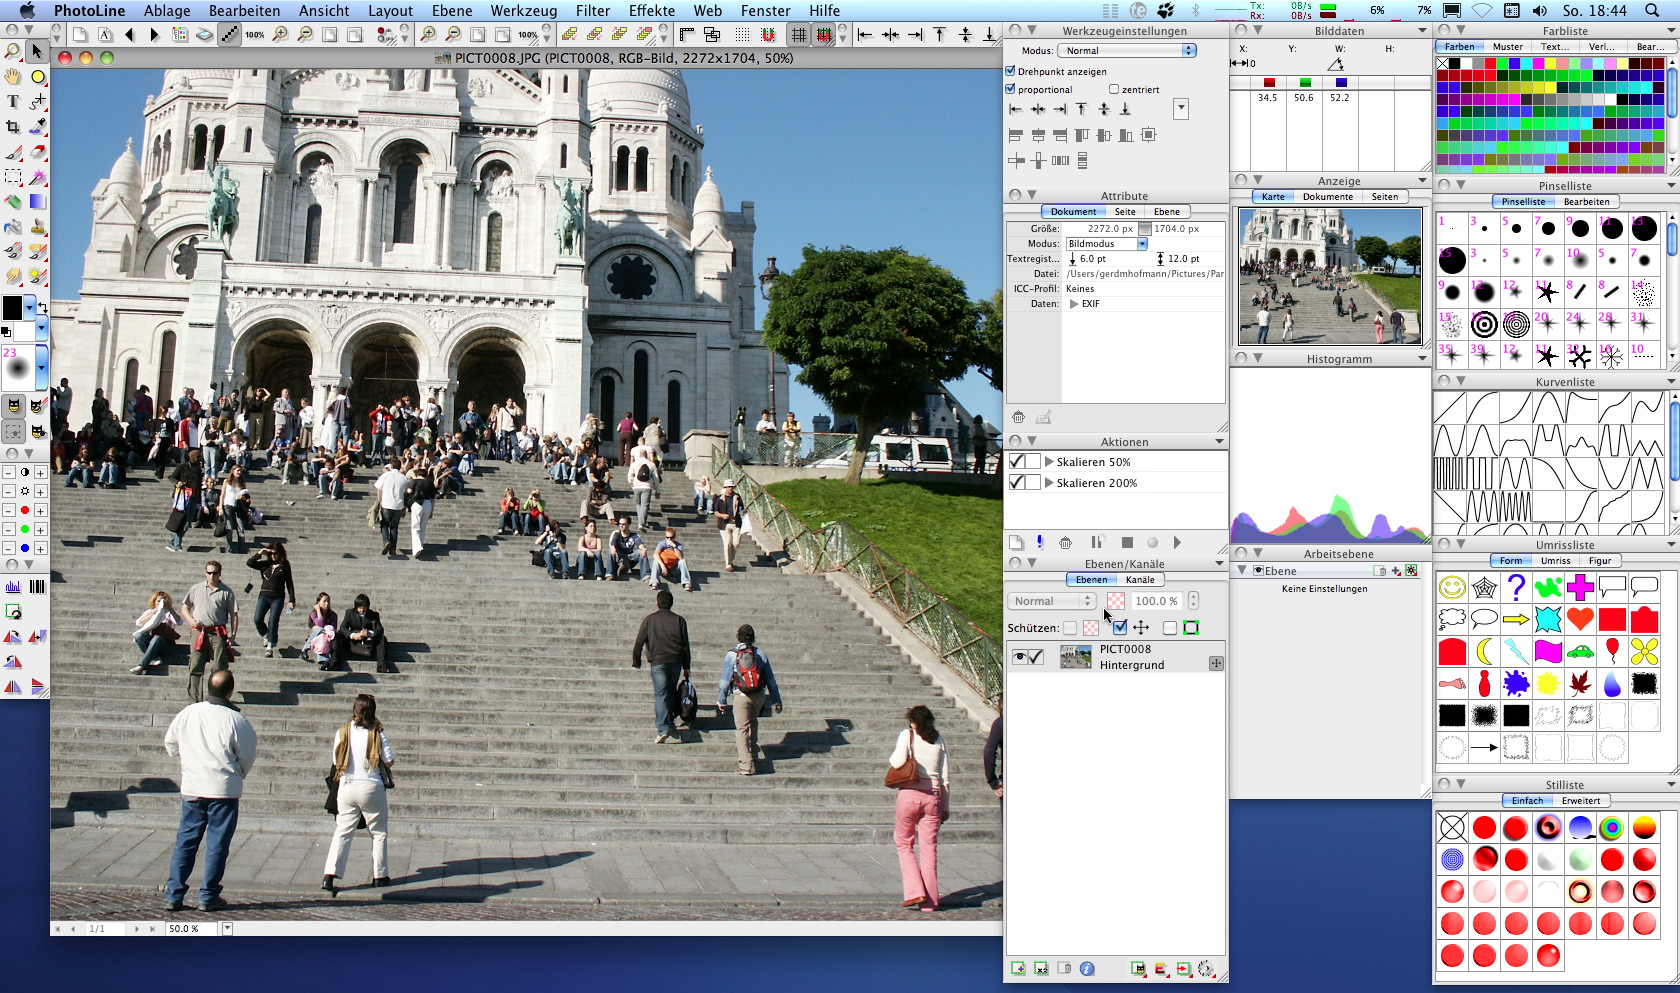
Task: Select the Text tool in the toolbox
Action: 13,101
